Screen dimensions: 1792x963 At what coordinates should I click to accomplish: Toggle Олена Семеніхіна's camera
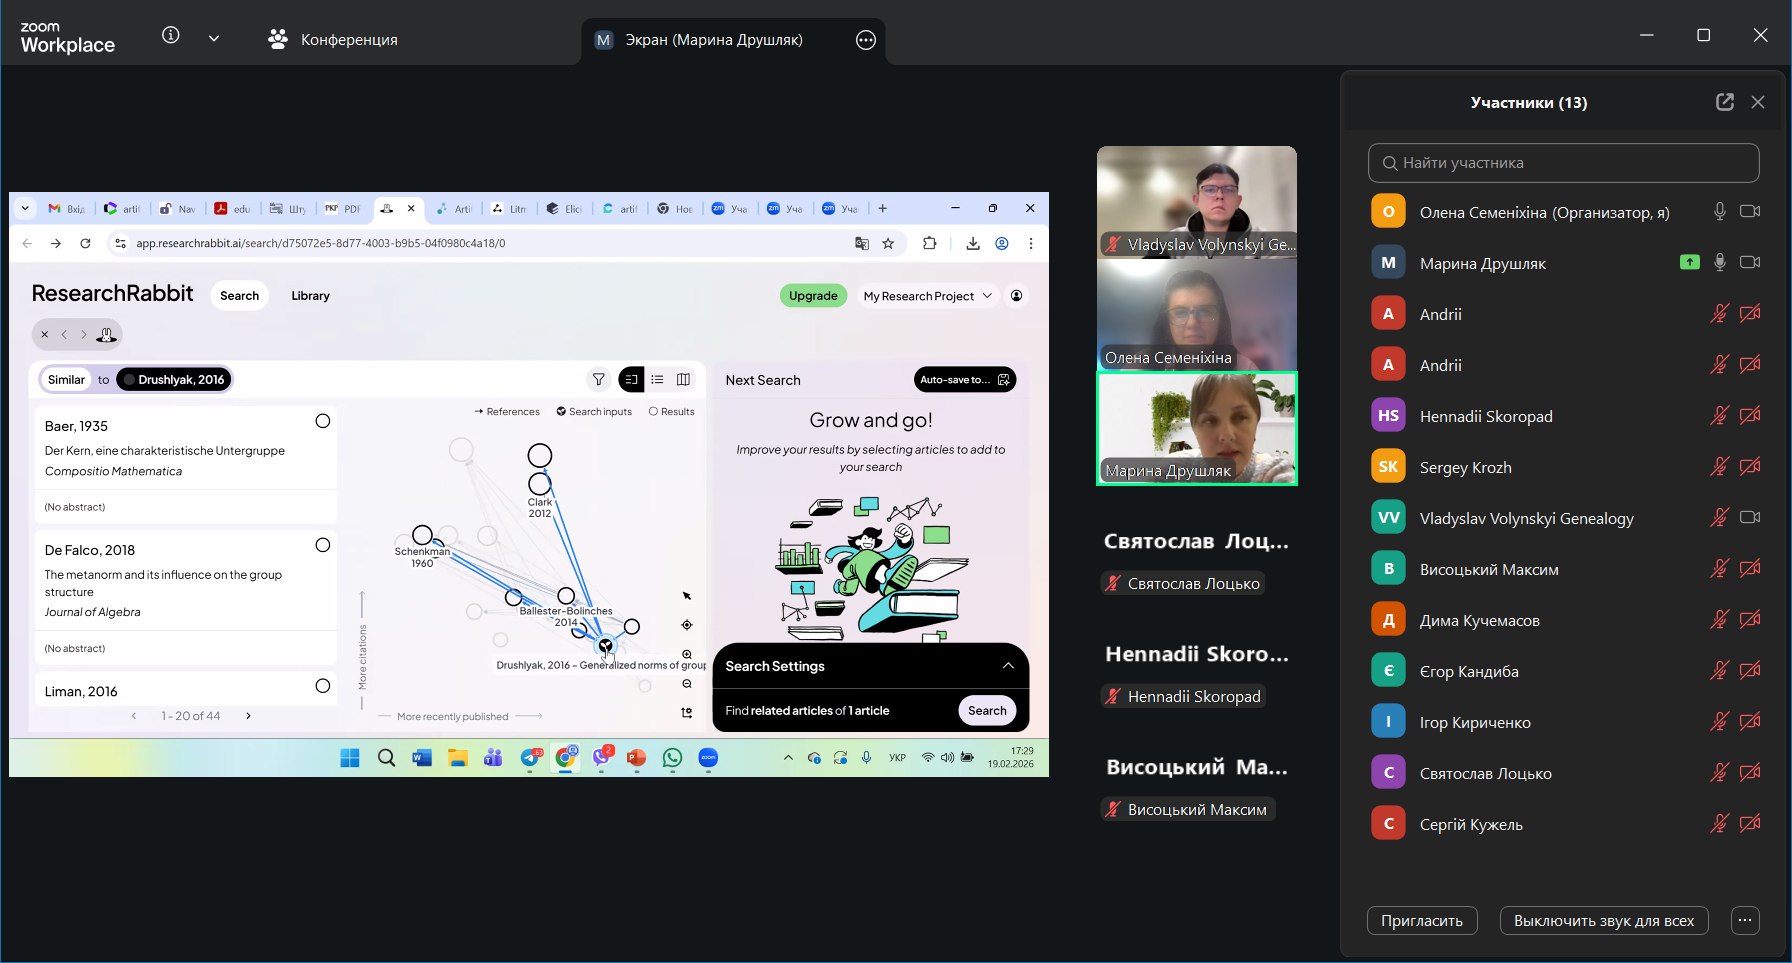pos(1749,212)
